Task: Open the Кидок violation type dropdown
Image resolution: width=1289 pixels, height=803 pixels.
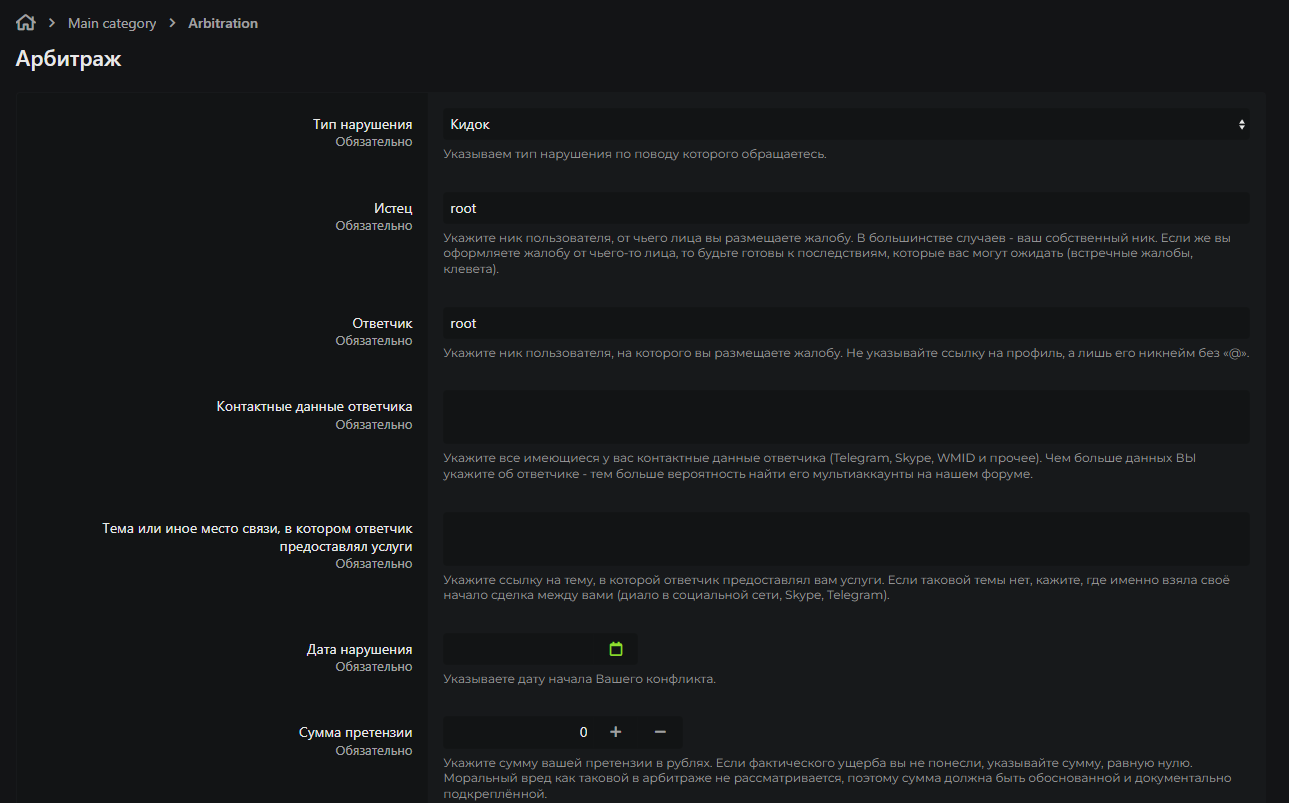Action: [x=845, y=125]
